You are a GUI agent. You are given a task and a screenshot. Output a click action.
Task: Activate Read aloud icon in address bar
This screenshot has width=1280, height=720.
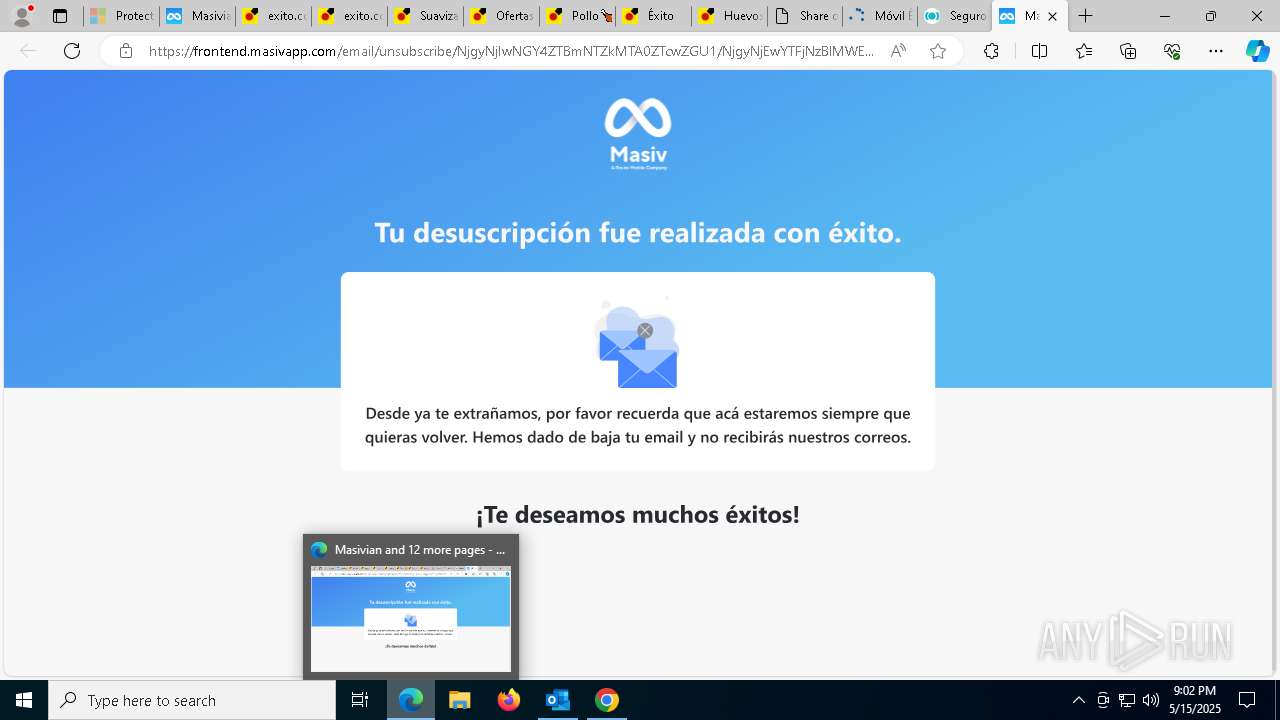click(898, 51)
